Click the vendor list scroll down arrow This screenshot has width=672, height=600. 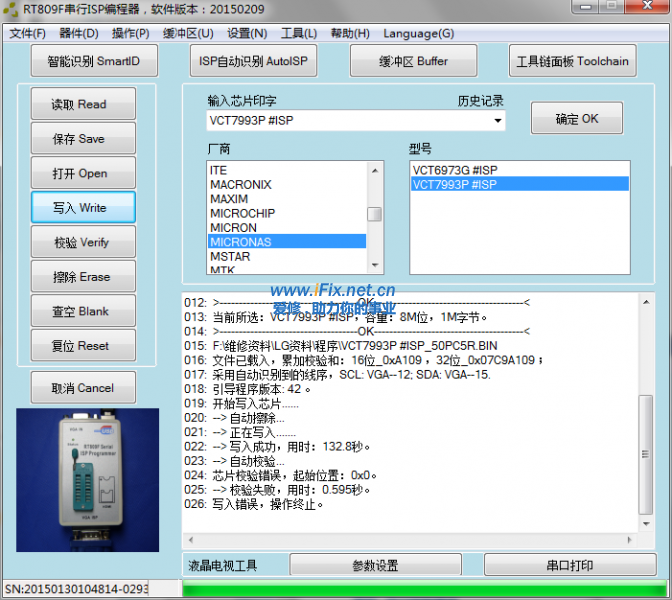click(x=375, y=265)
